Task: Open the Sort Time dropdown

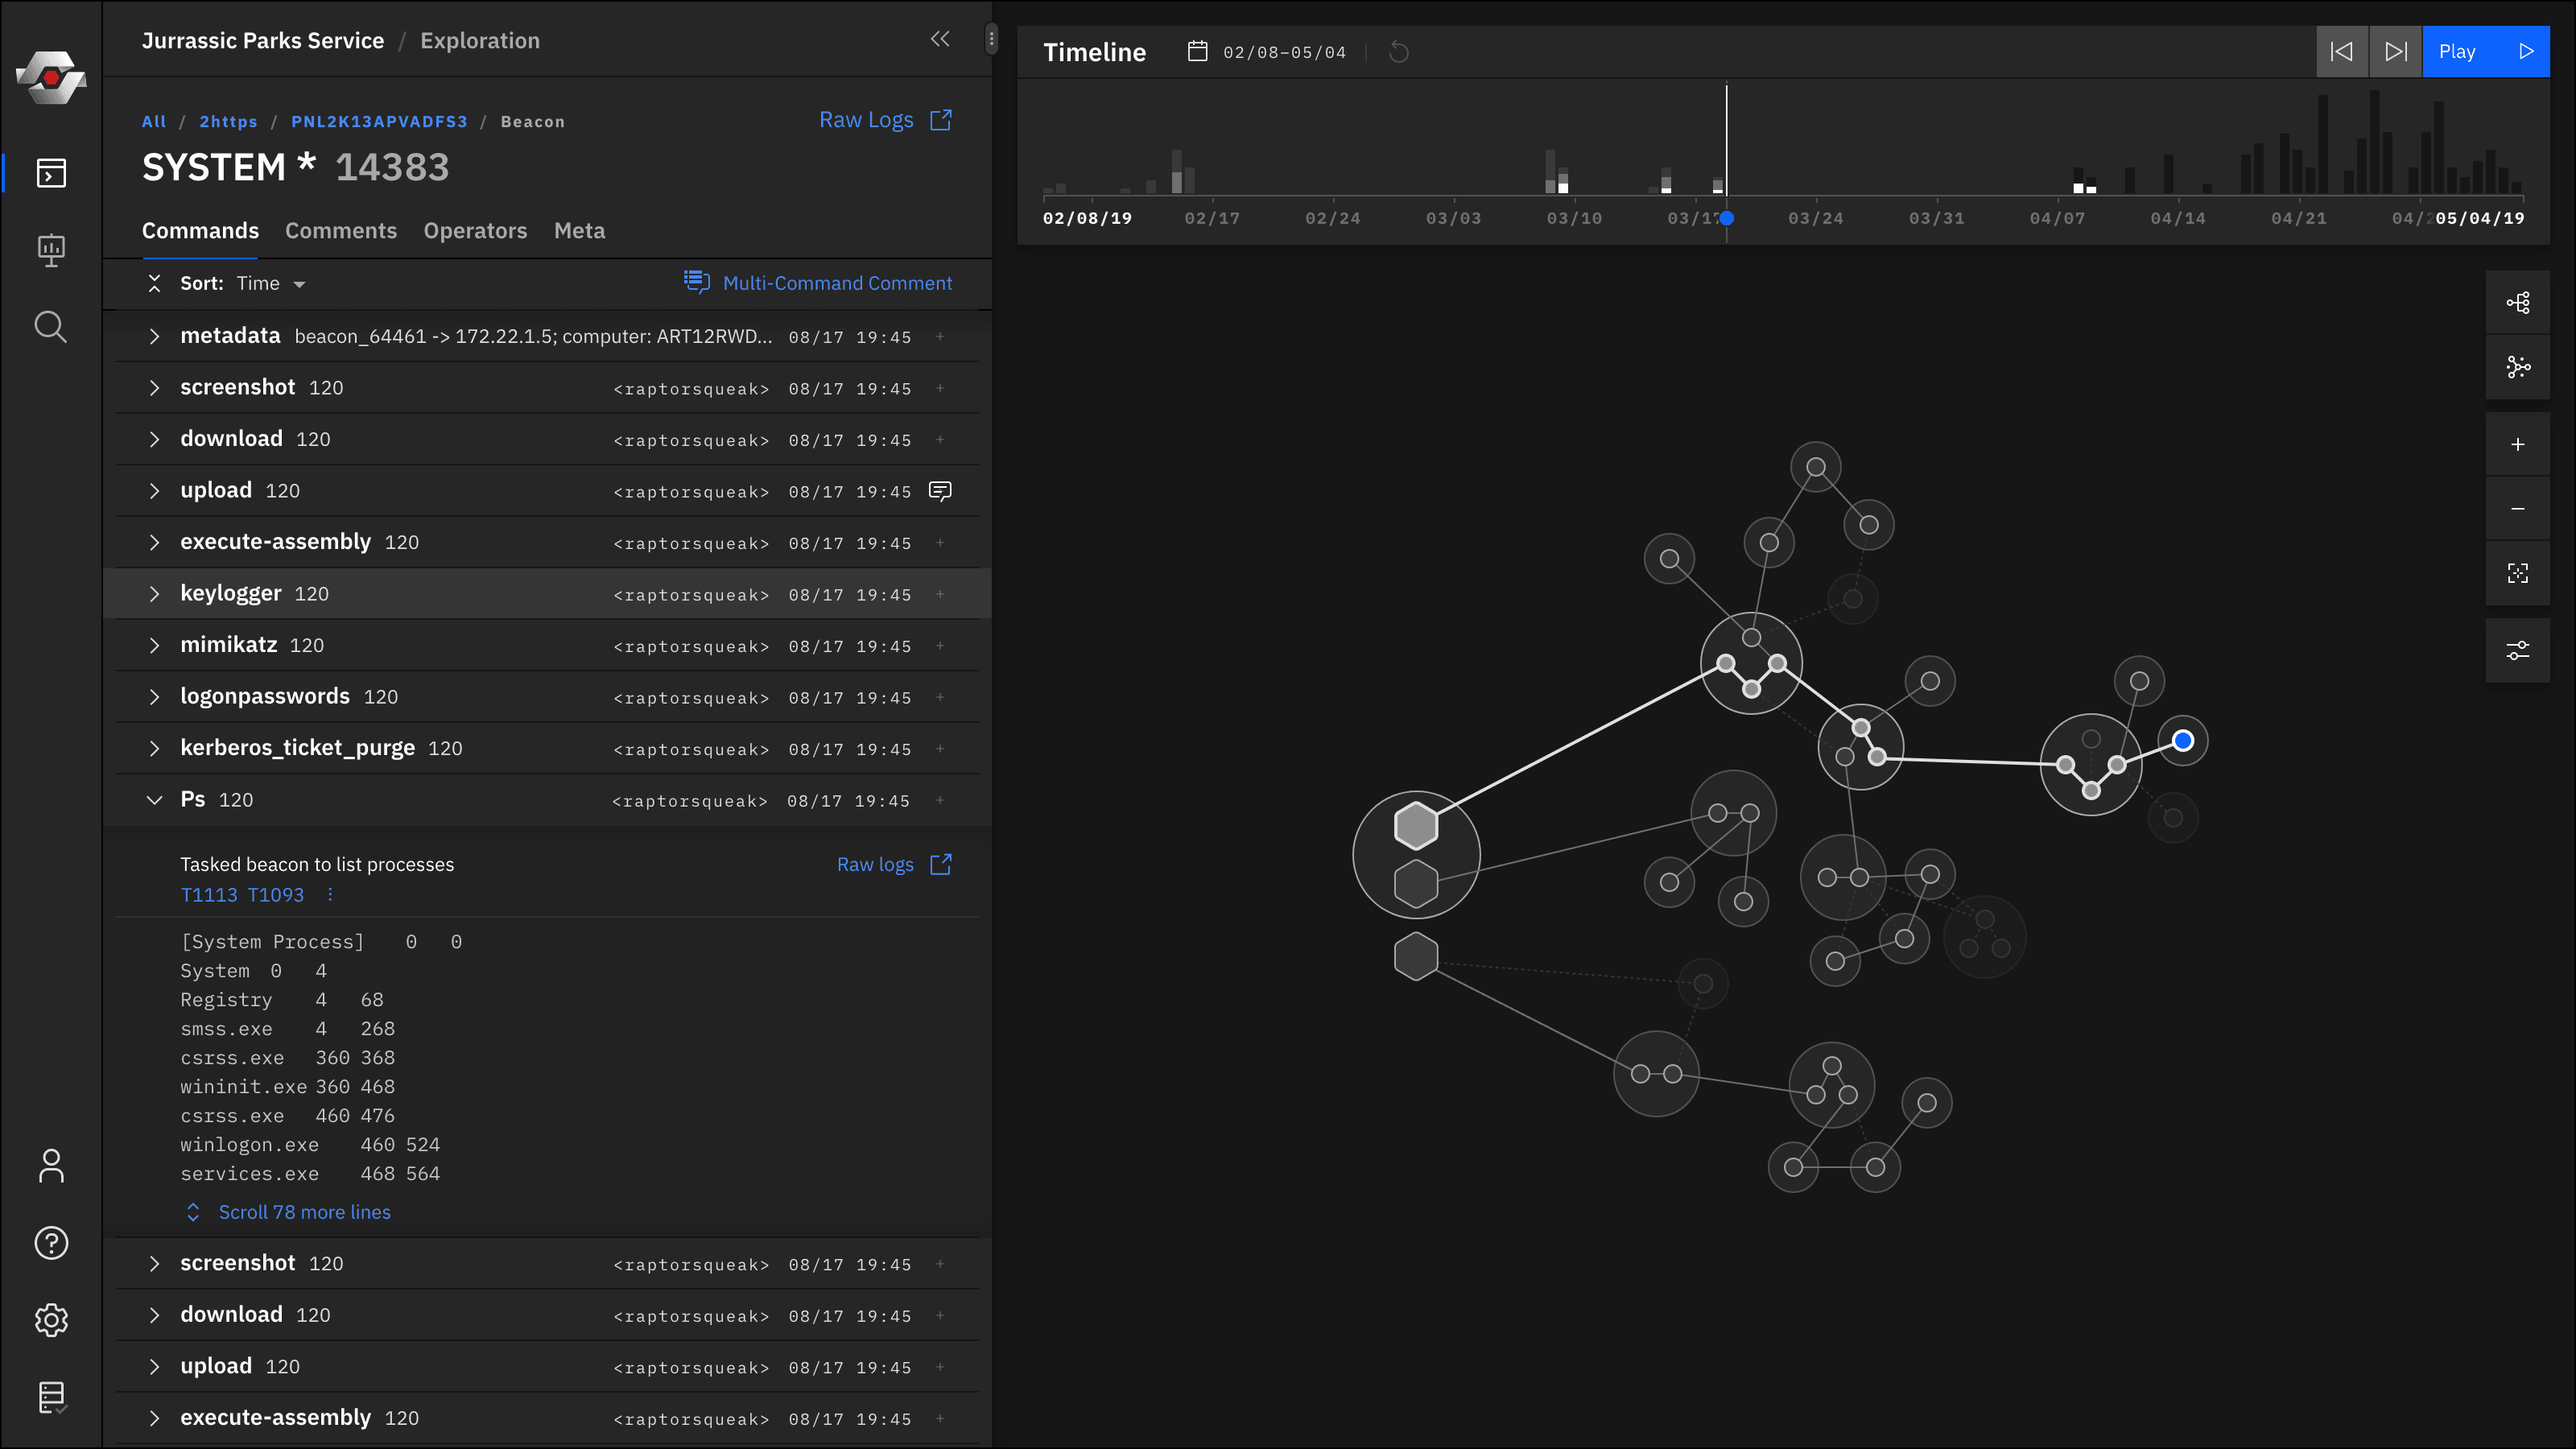Action: tap(270, 284)
